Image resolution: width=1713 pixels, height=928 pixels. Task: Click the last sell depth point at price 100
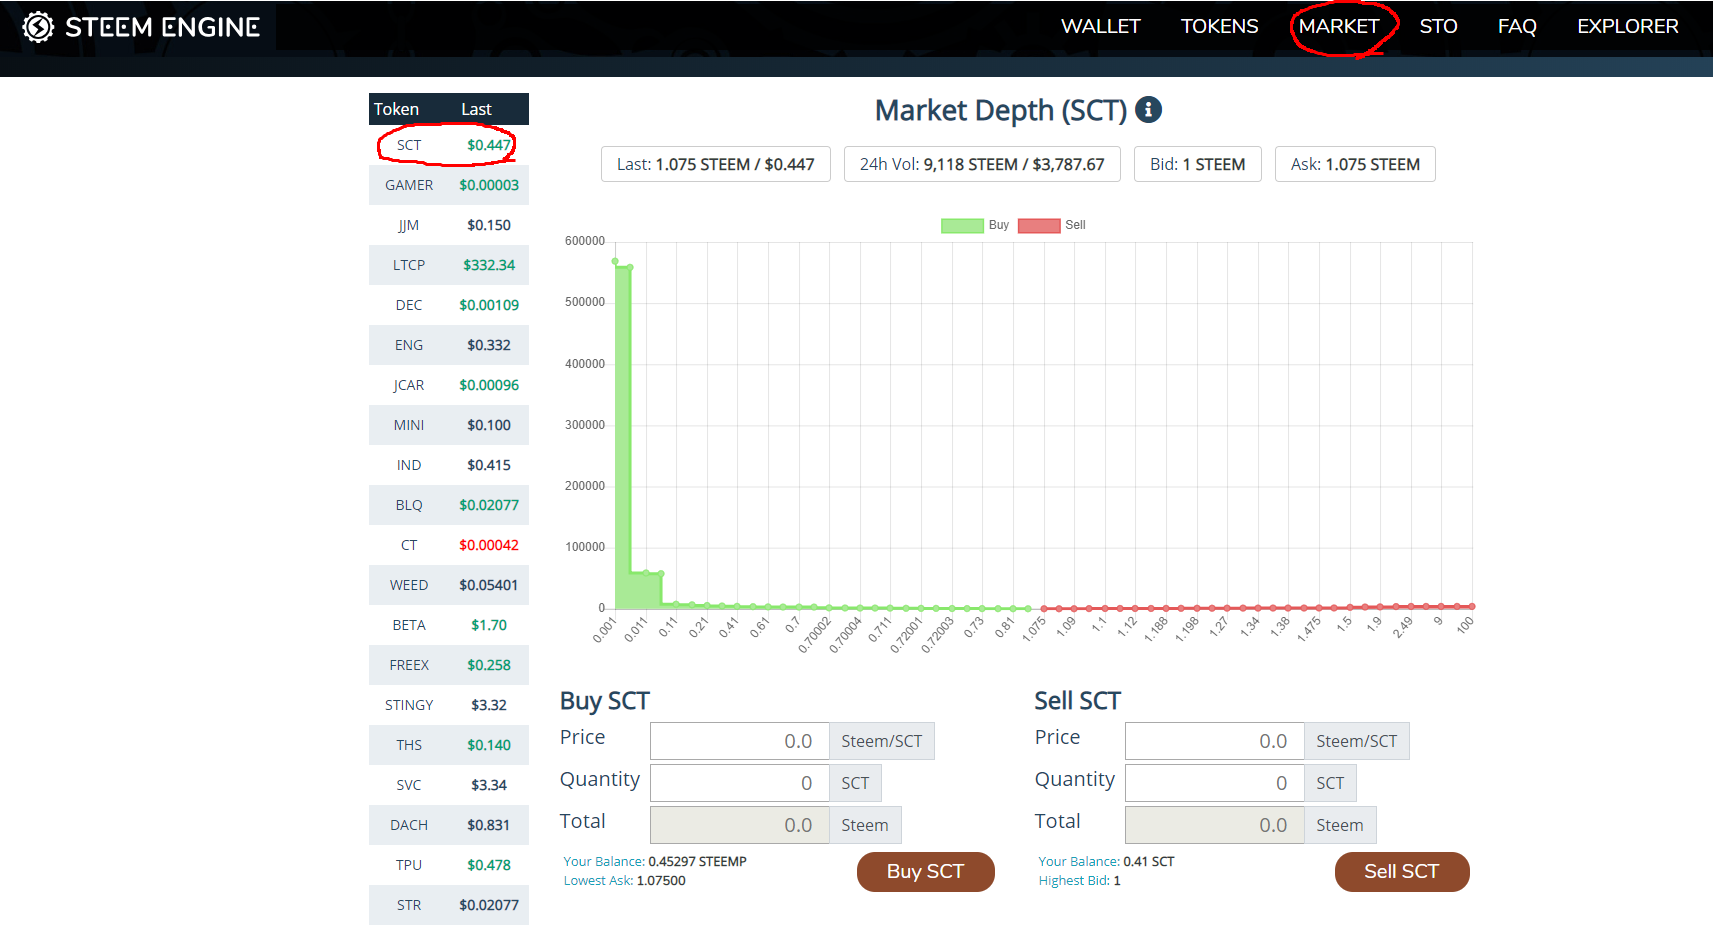(x=1472, y=606)
